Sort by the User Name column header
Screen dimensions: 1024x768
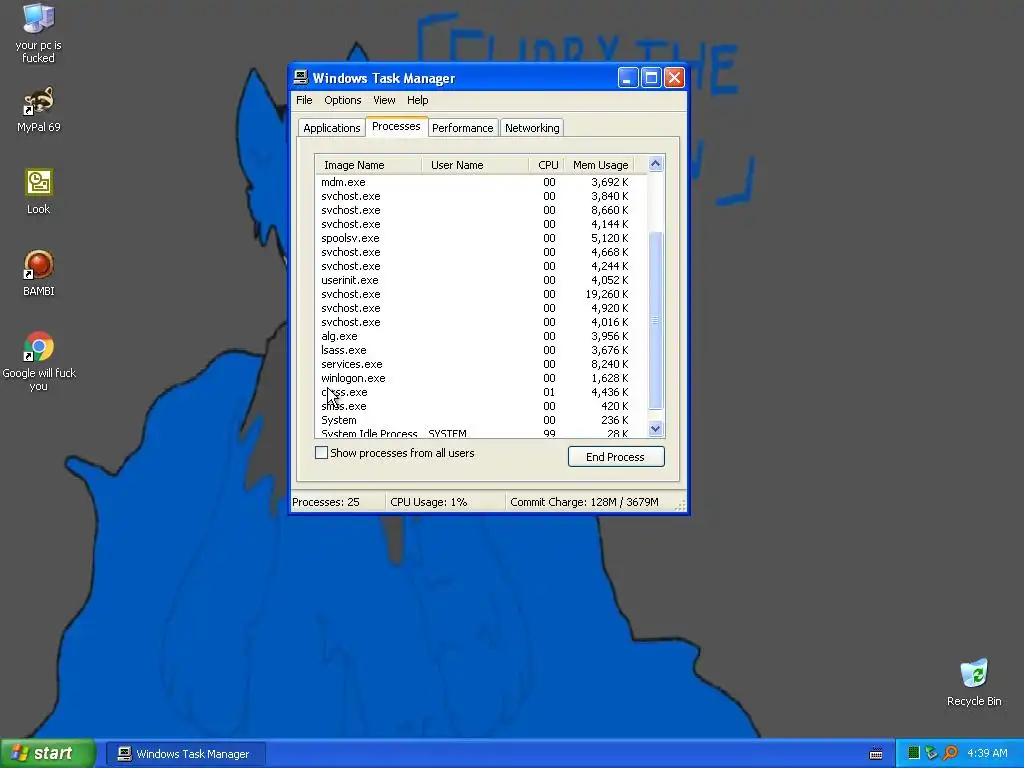[475, 165]
